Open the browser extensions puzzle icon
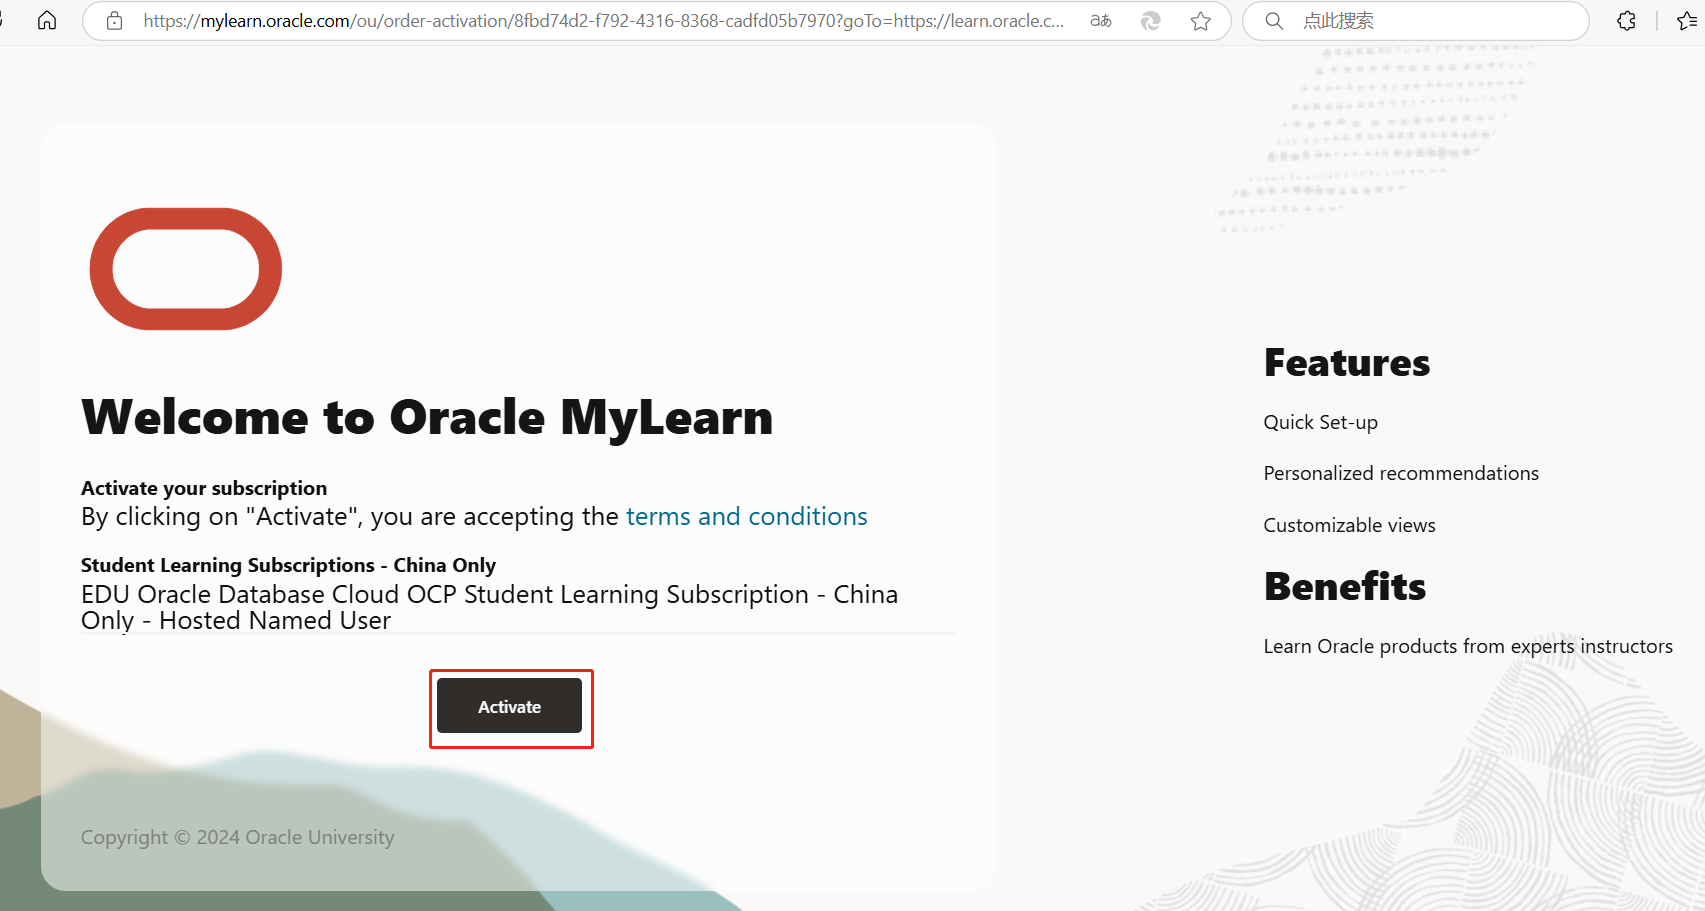The height and width of the screenshot is (911, 1705). coord(1627,20)
